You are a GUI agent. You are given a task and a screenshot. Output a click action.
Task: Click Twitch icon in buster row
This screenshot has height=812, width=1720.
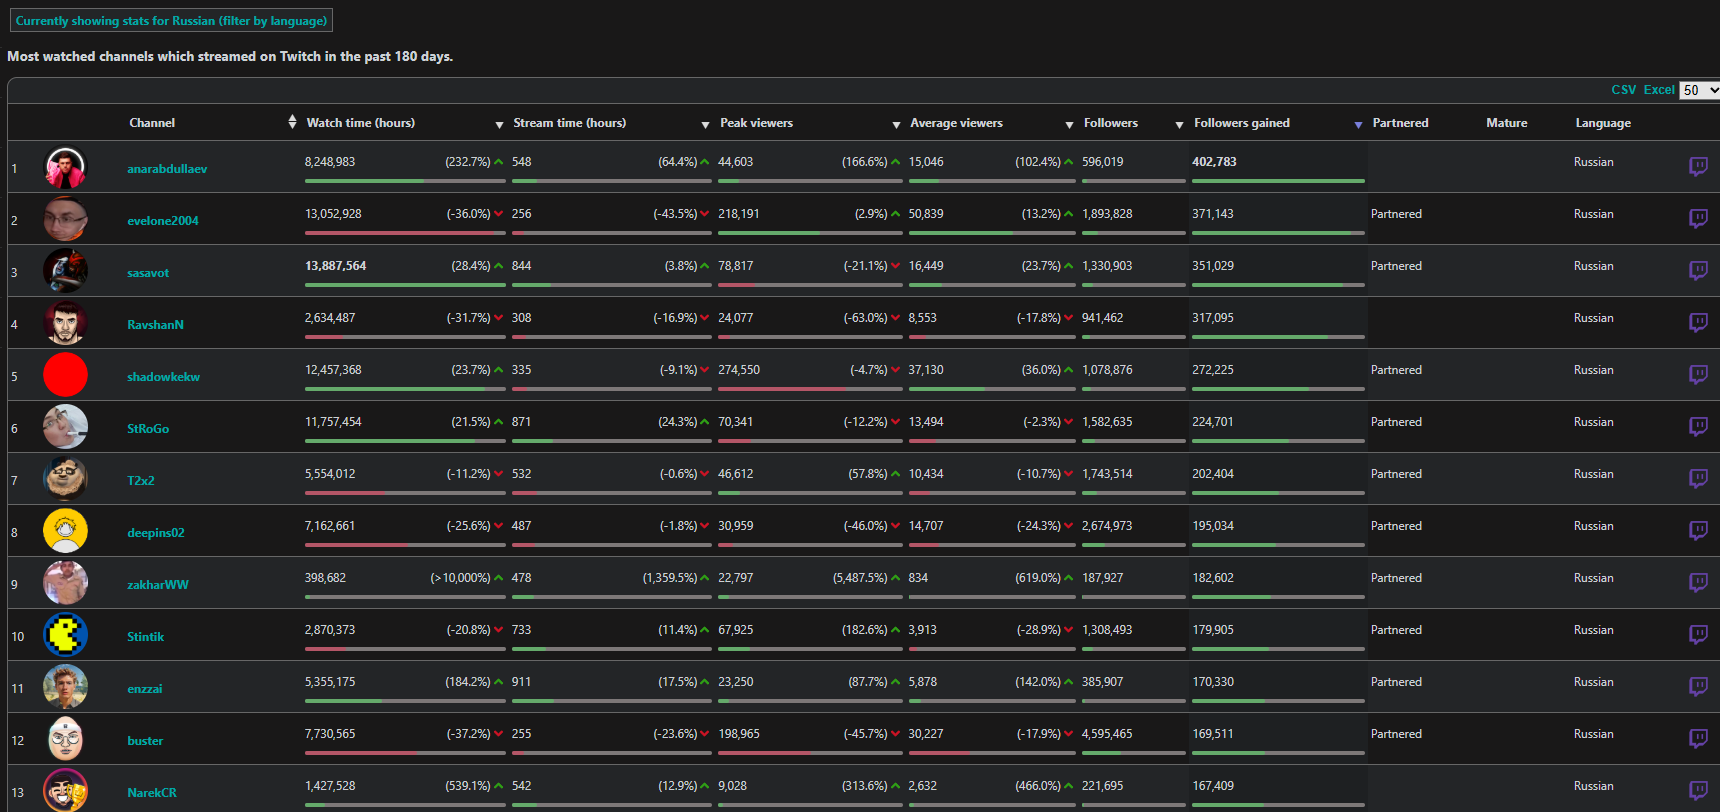click(x=1698, y=738)
